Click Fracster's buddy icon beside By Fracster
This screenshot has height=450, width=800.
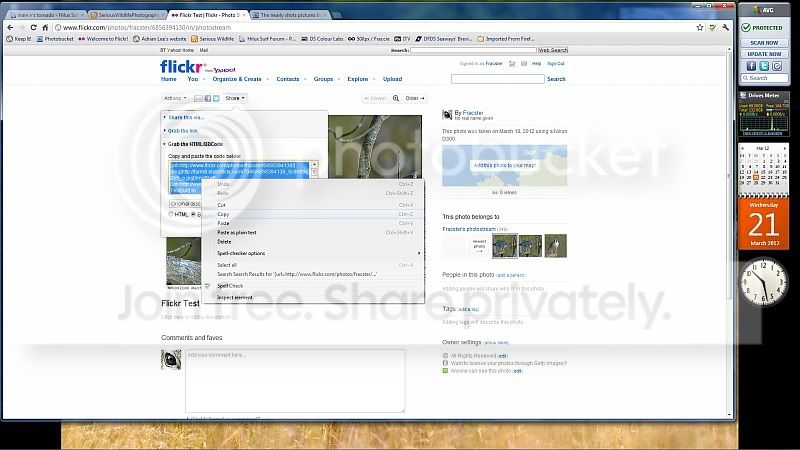point(447,115)
